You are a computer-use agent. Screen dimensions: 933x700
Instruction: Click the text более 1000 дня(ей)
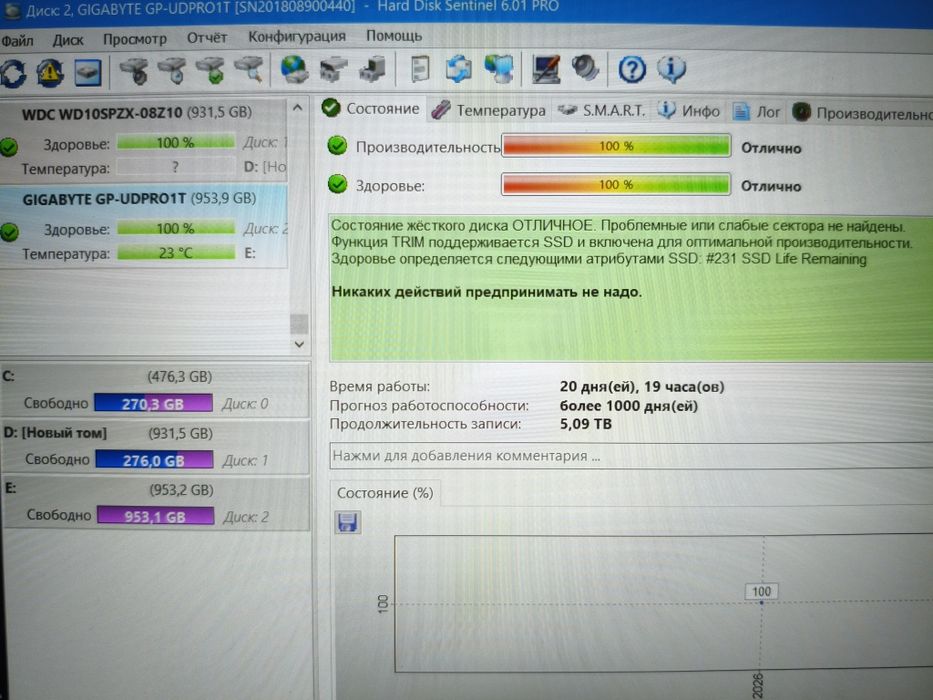(x=628, y=405)
